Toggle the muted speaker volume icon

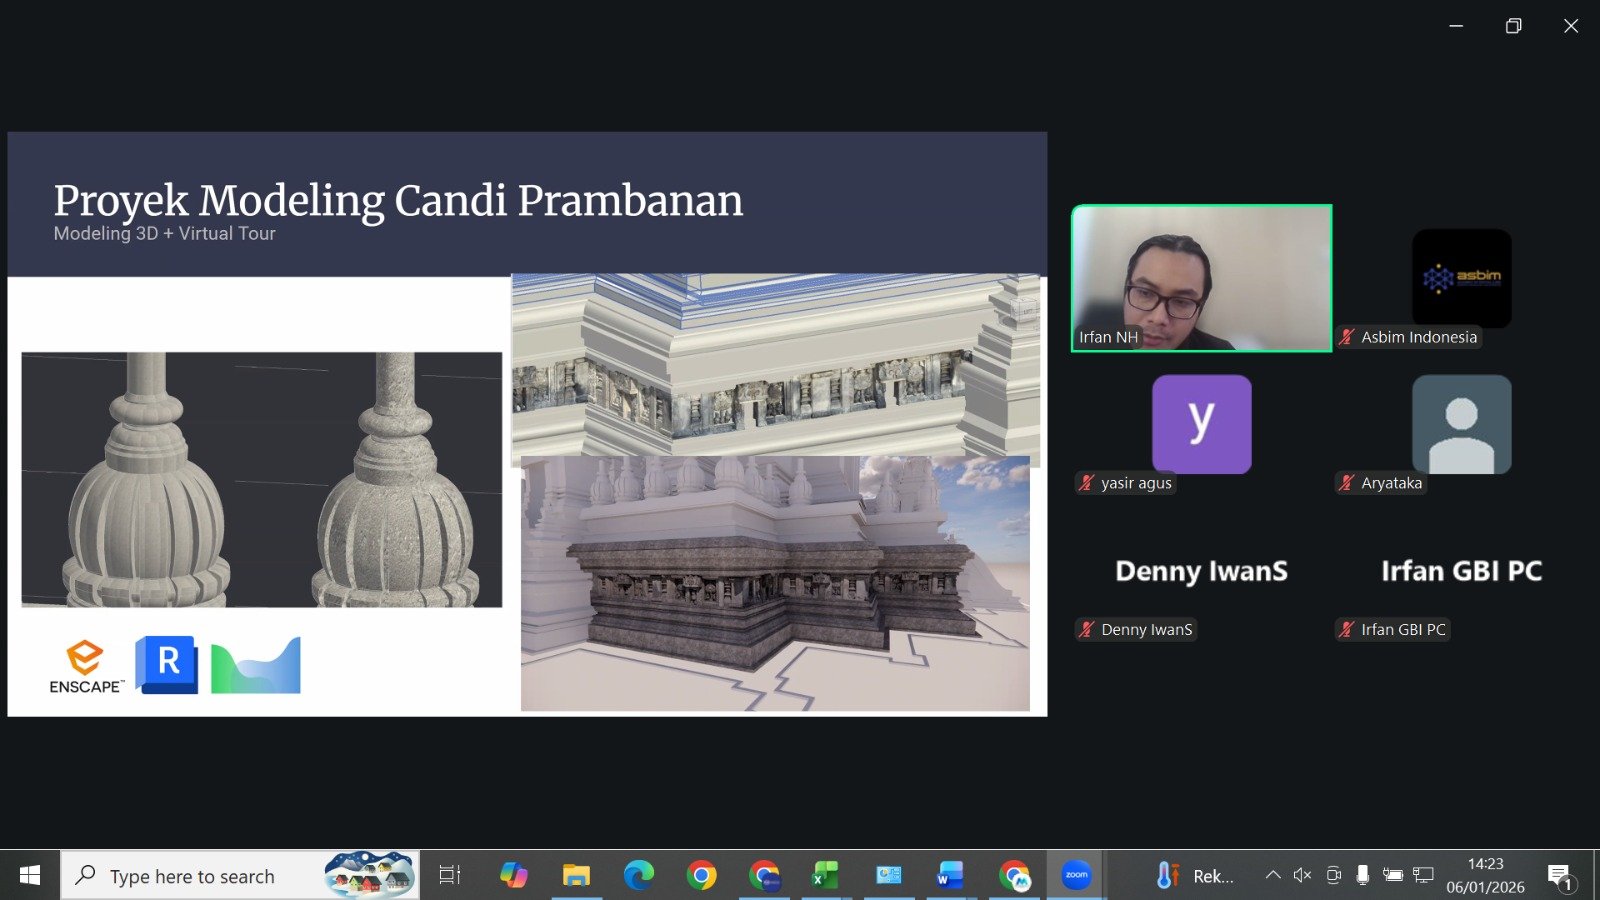[x=1302, y=876]
